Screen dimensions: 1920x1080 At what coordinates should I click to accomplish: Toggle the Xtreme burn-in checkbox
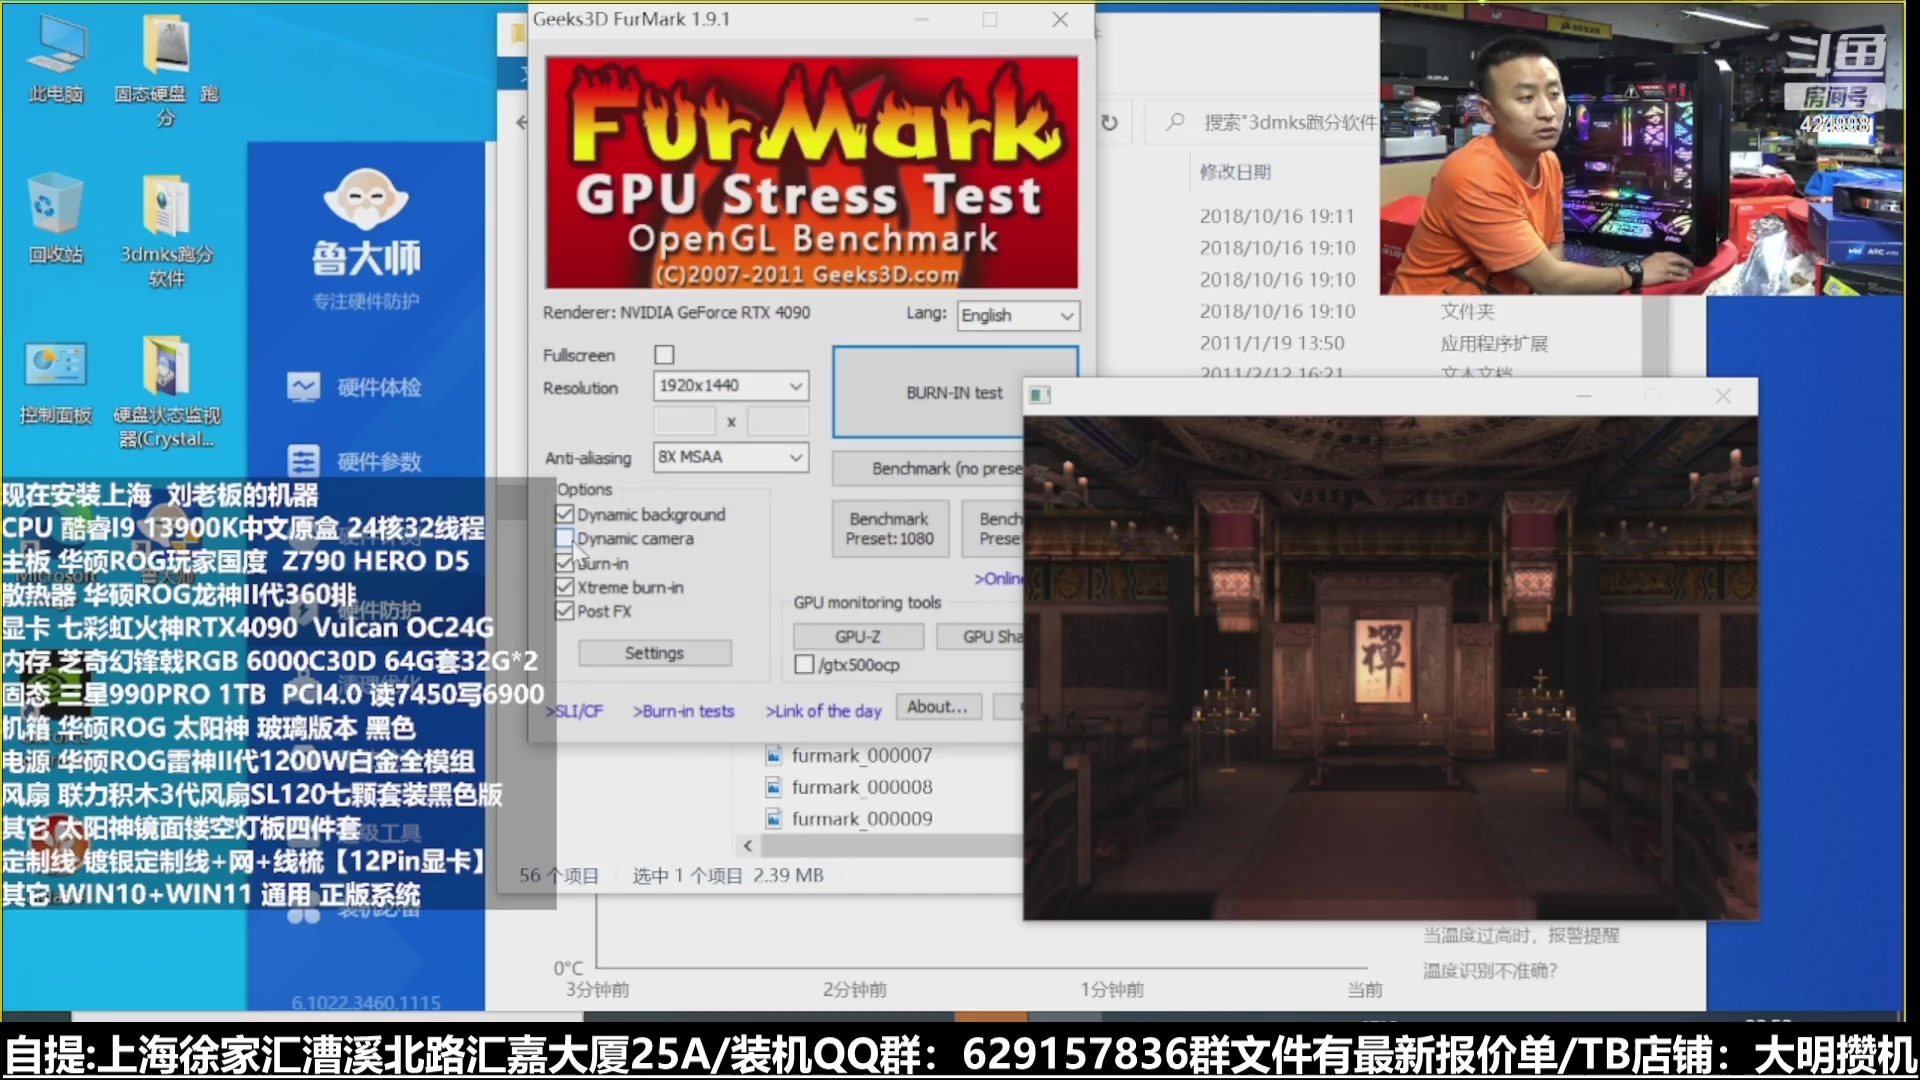[564, 587]
